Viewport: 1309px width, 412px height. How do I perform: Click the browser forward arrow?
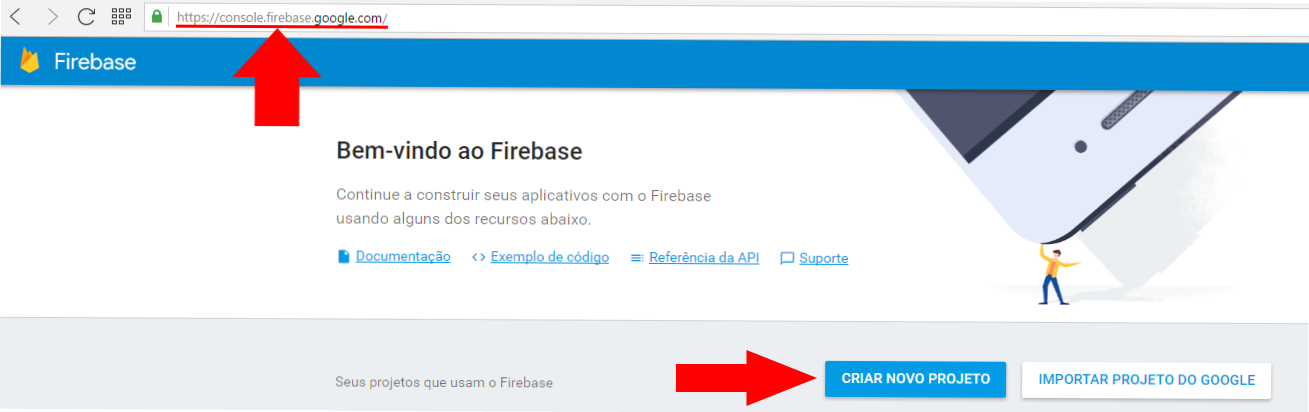[x=52, y=16]
